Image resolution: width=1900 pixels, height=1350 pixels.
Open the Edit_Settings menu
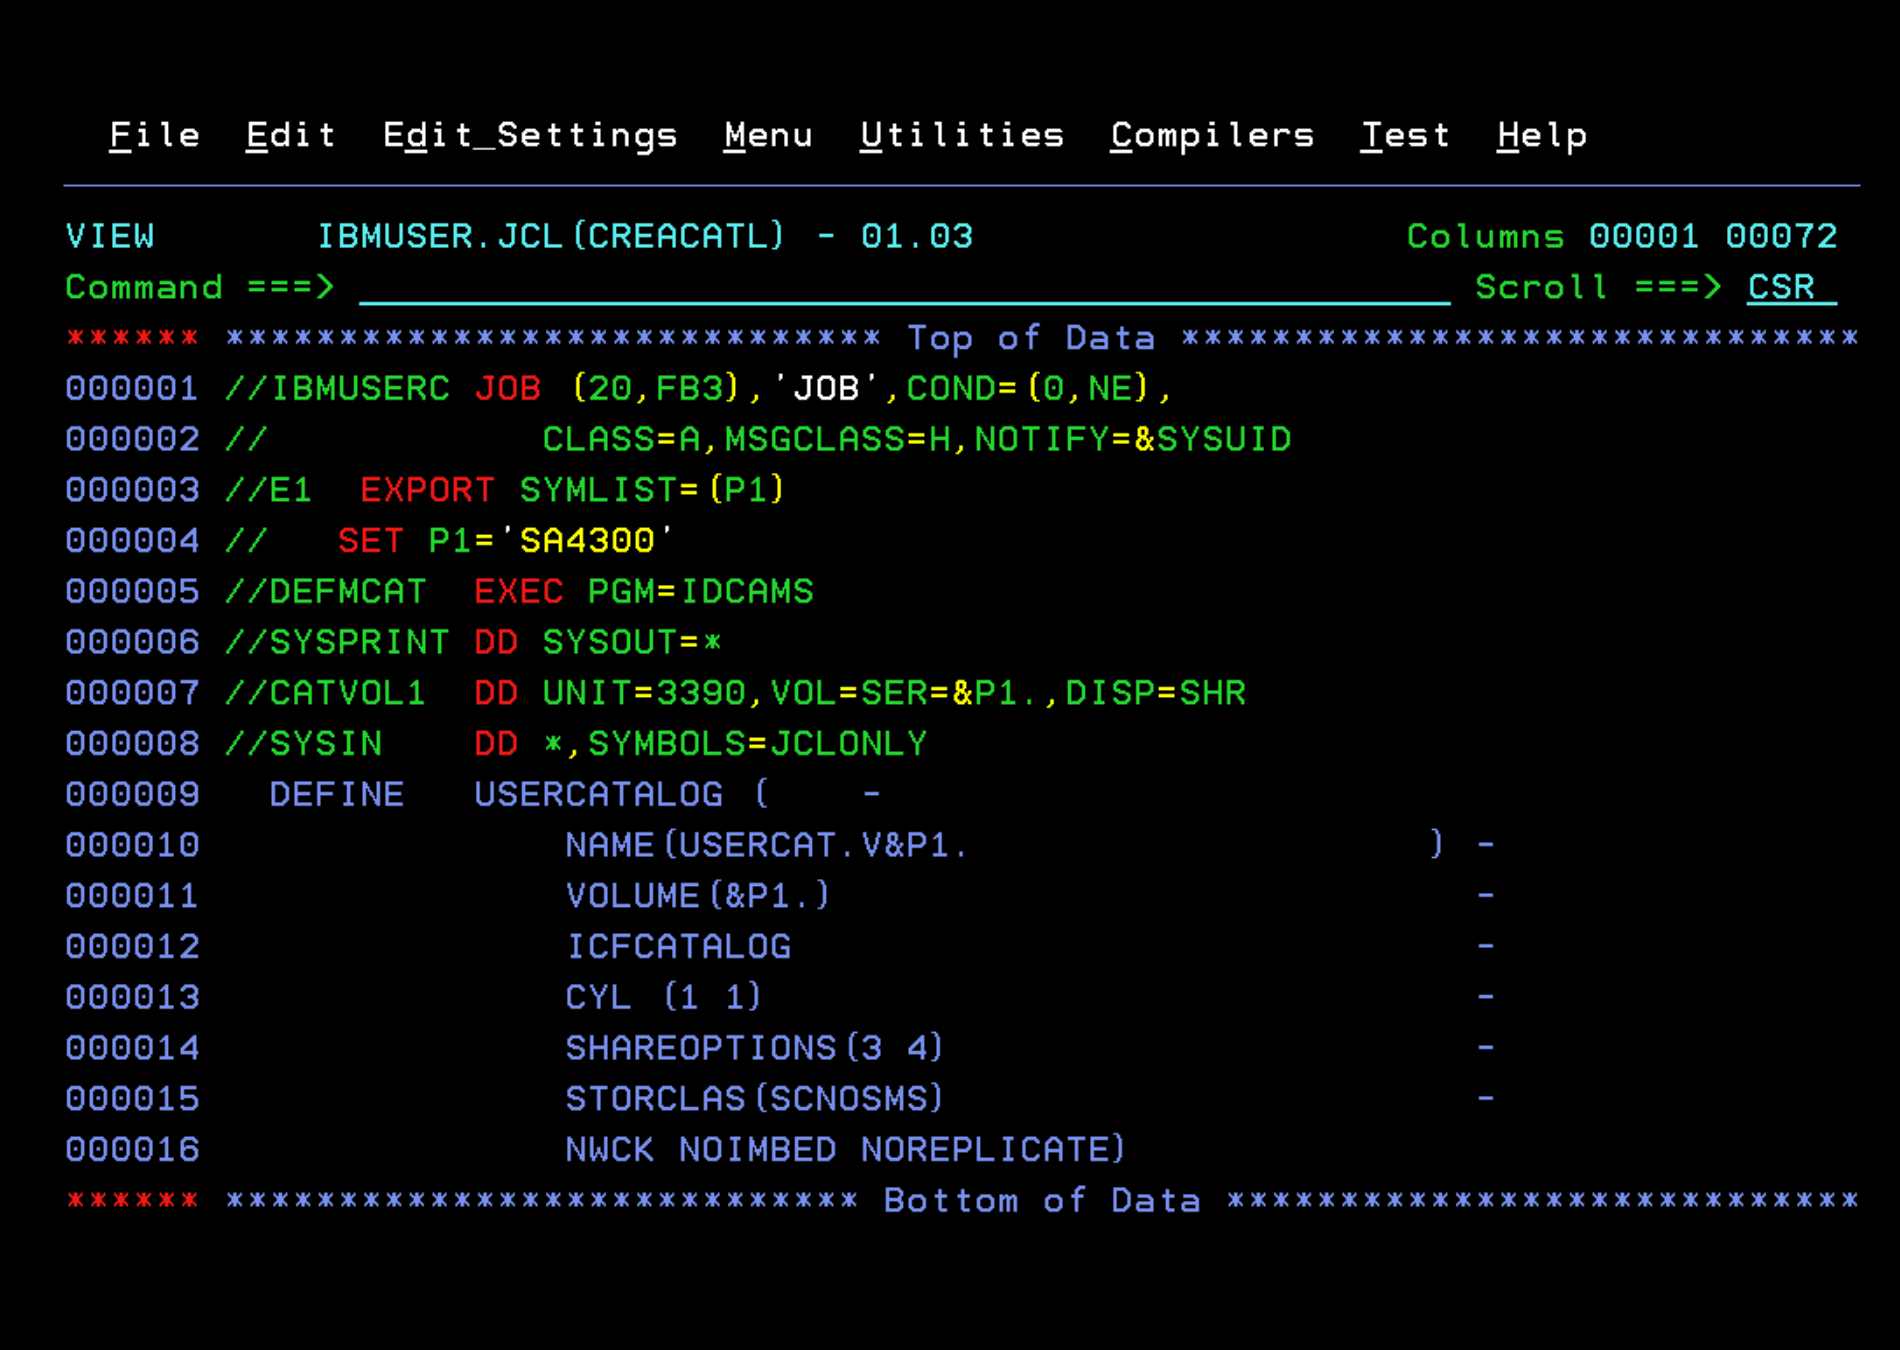(x=530, y=135)
